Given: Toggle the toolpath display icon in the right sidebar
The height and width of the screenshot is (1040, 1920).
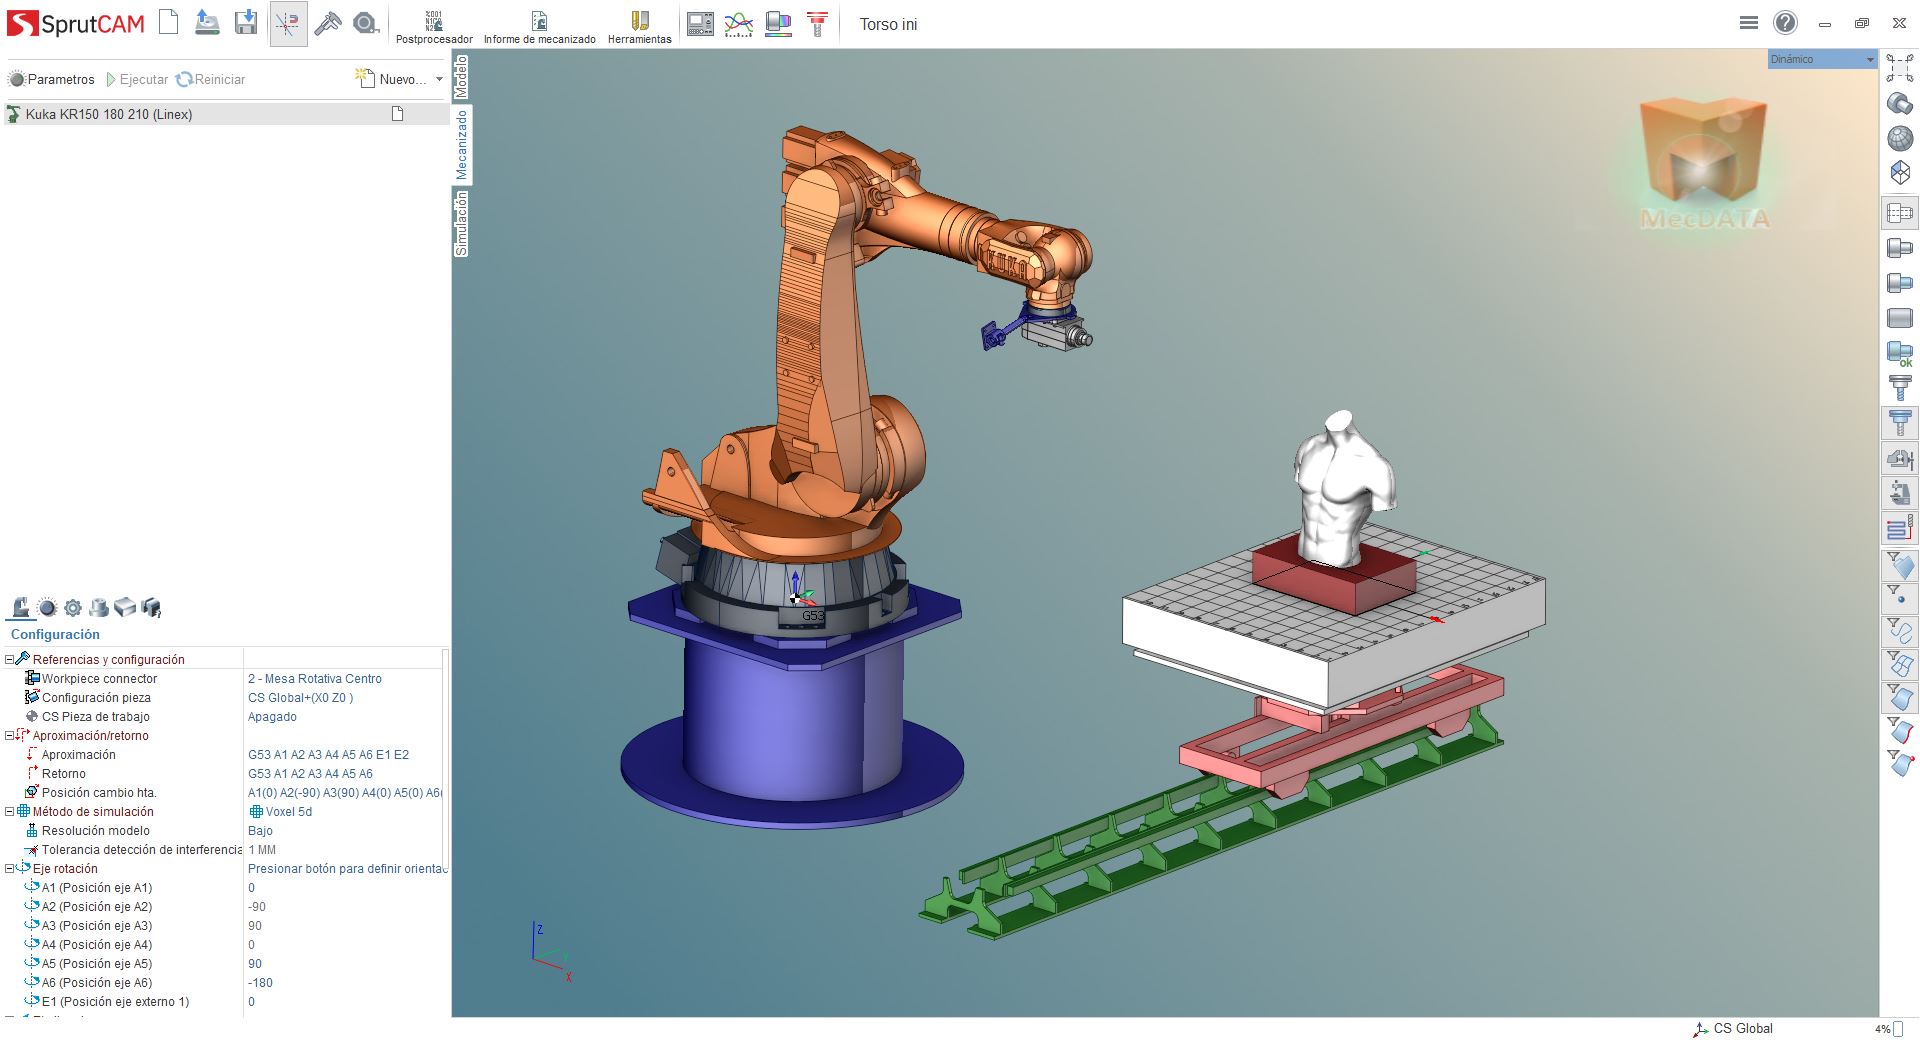Looking at the screenshot, I should [x=1899, y=529].
